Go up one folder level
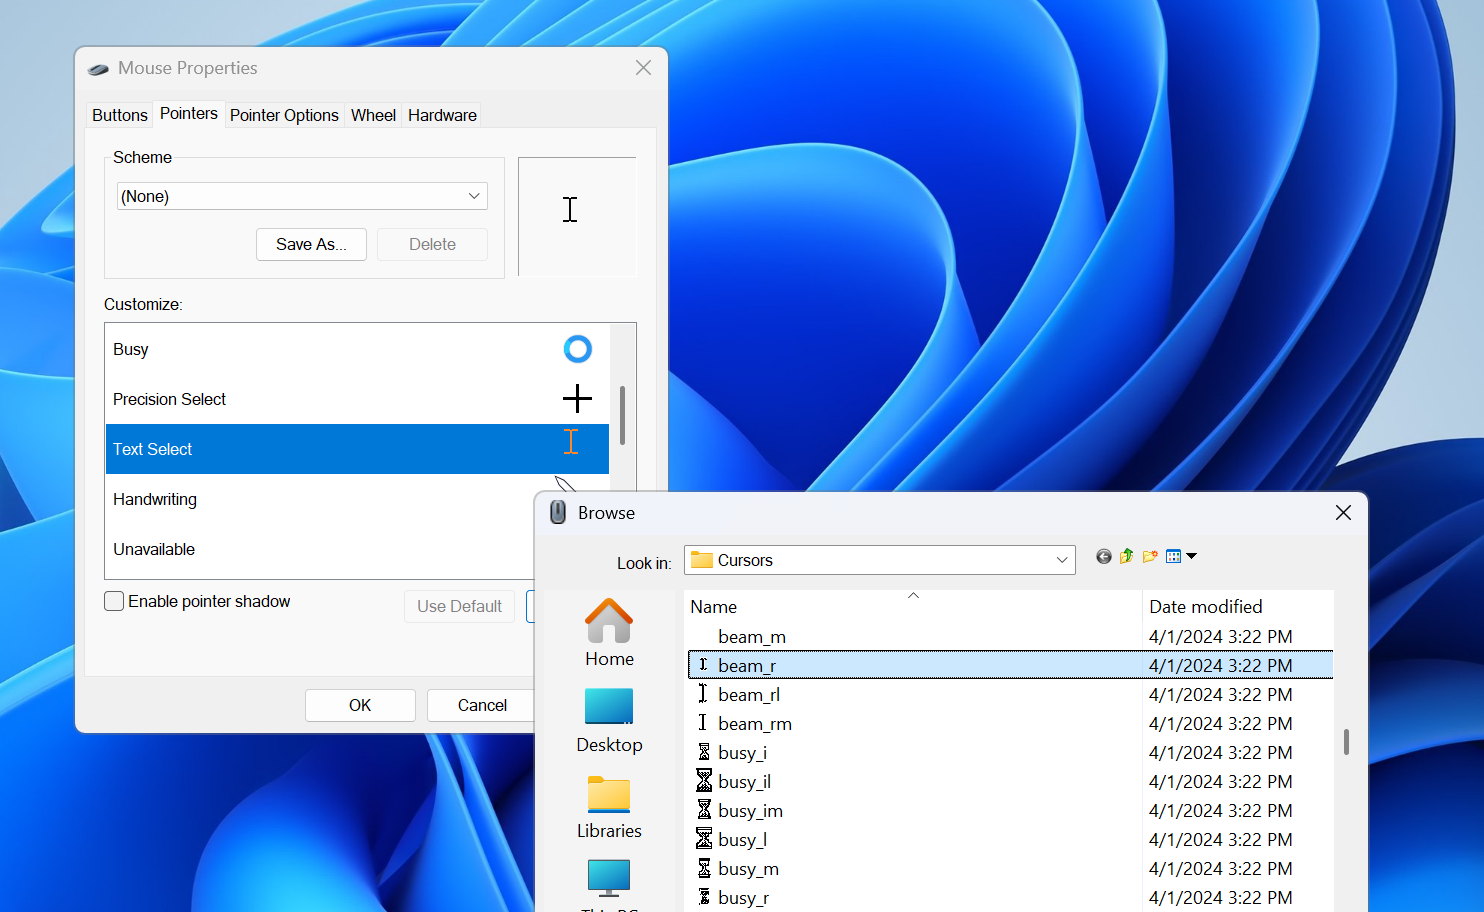 (1126, 556)
